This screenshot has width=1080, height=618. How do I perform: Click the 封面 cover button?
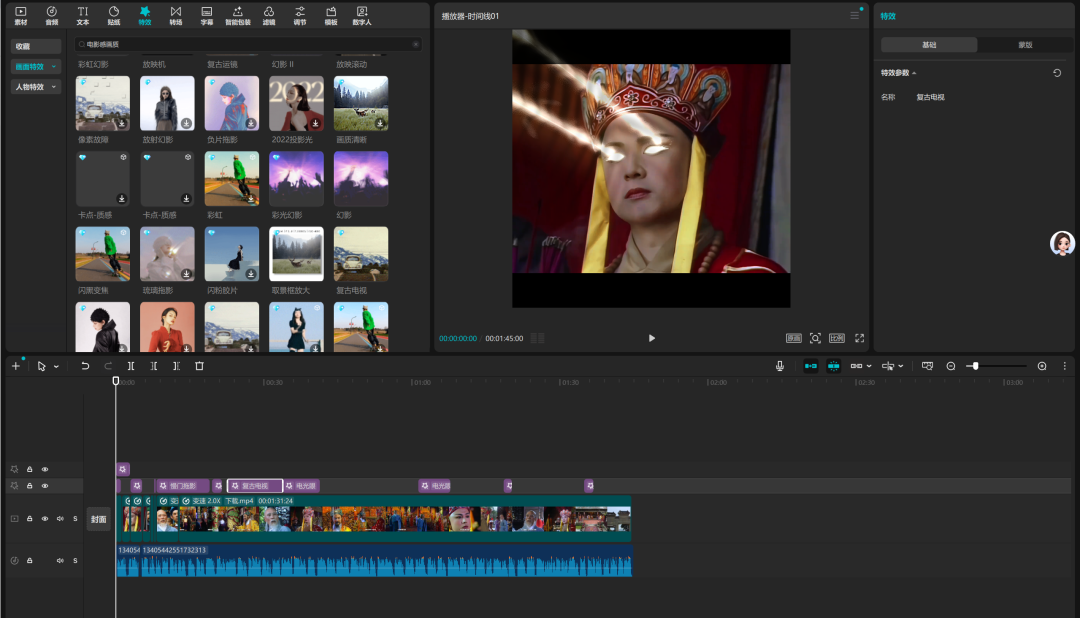(x=98, y=519)
